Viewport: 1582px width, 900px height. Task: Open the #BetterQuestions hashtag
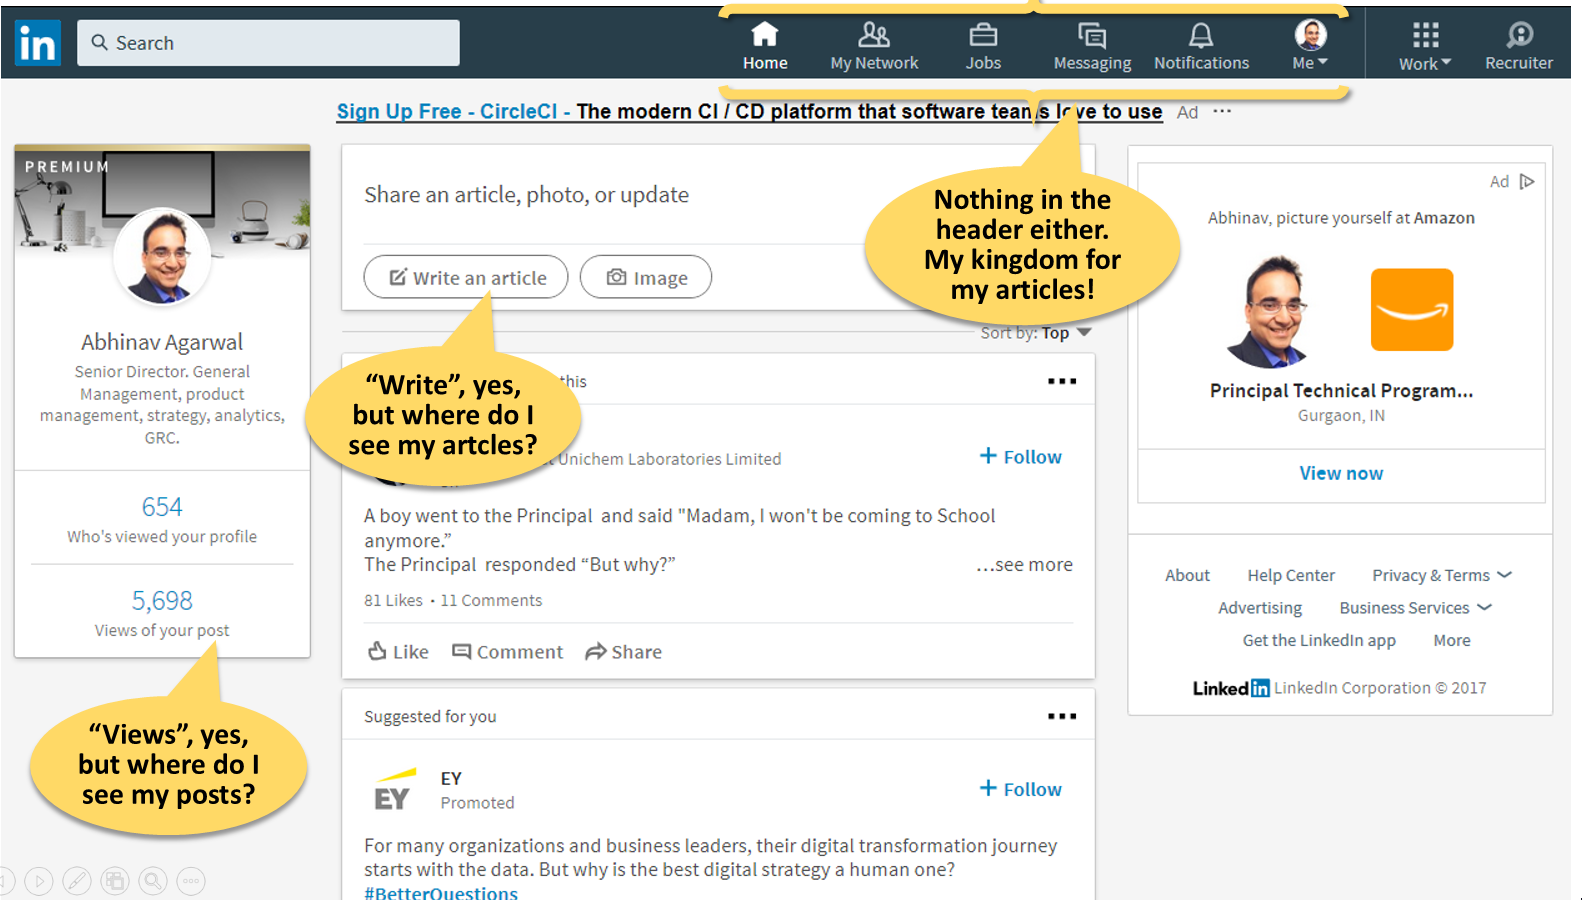coord(441,892)
